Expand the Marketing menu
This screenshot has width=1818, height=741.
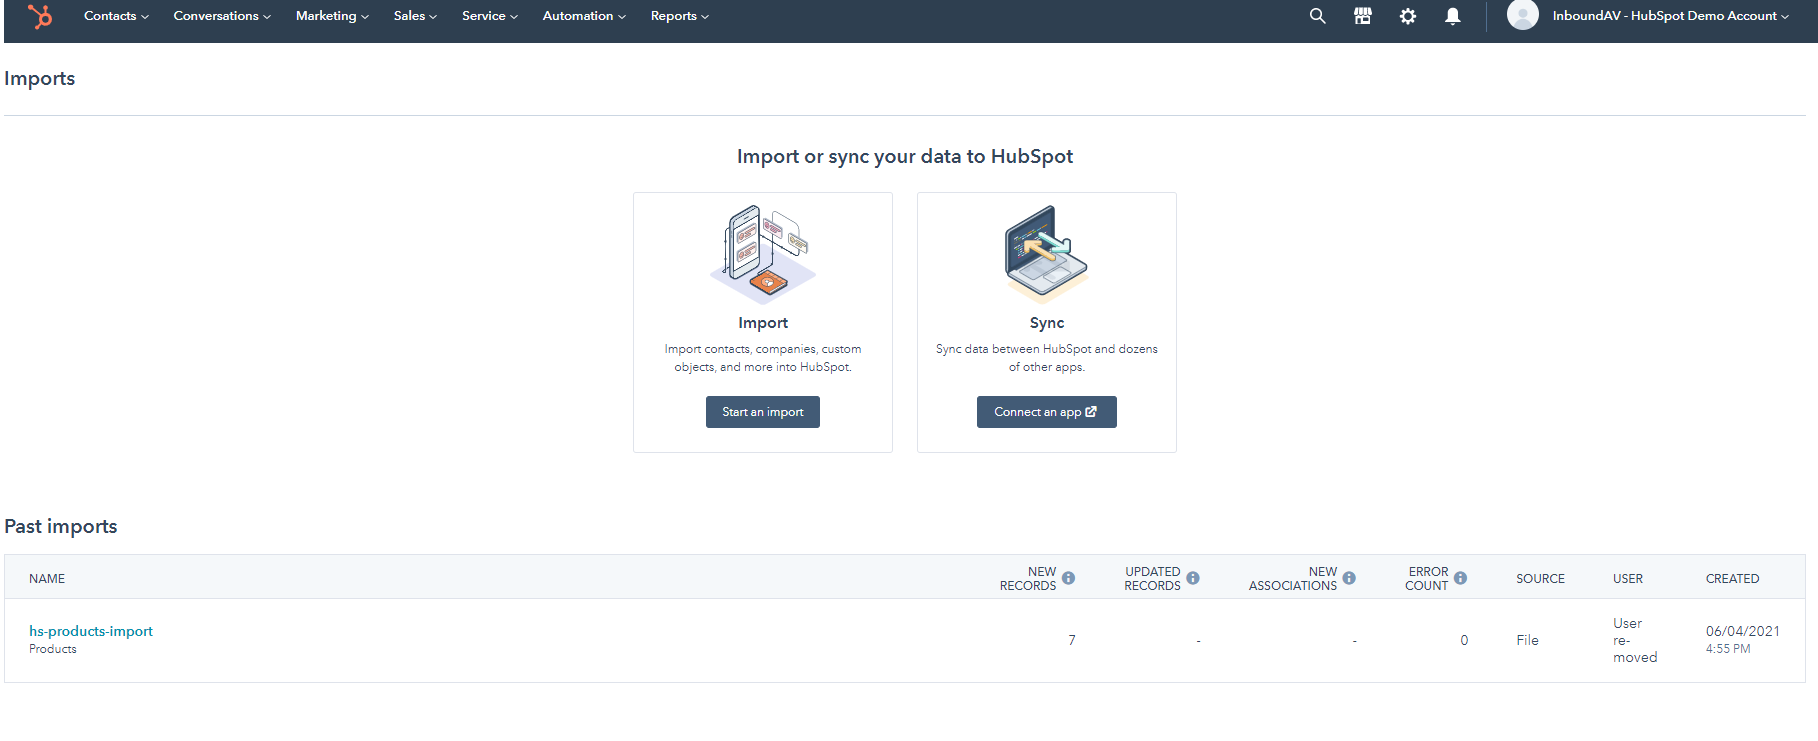pos(332,16)
